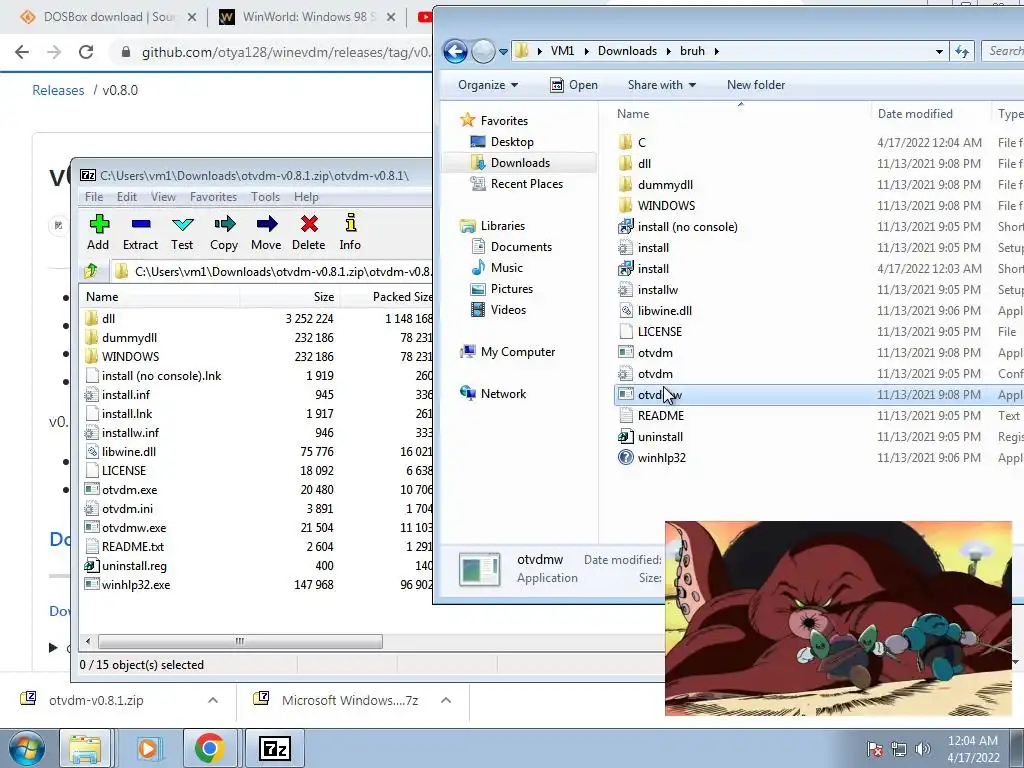Select winhlp32 in the Explorer file list
The height and width of the screenshot is (768, 1024).
[x=662, y=458]
